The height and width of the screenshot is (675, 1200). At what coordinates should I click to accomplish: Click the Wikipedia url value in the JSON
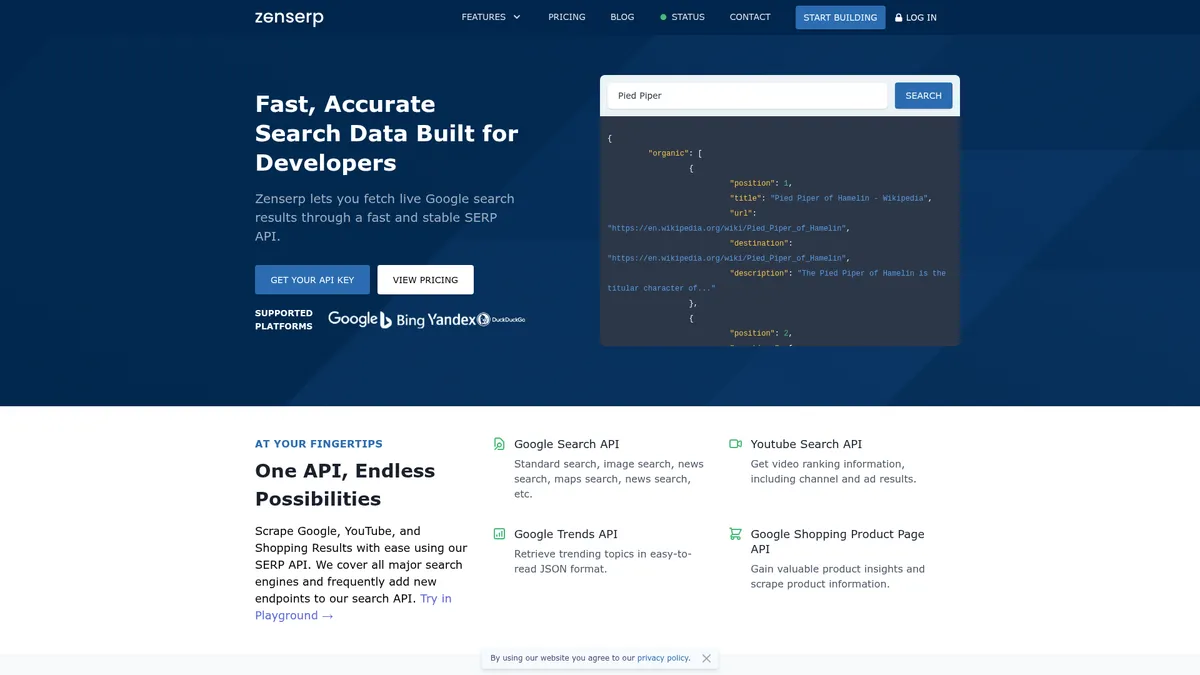[728, 228]
